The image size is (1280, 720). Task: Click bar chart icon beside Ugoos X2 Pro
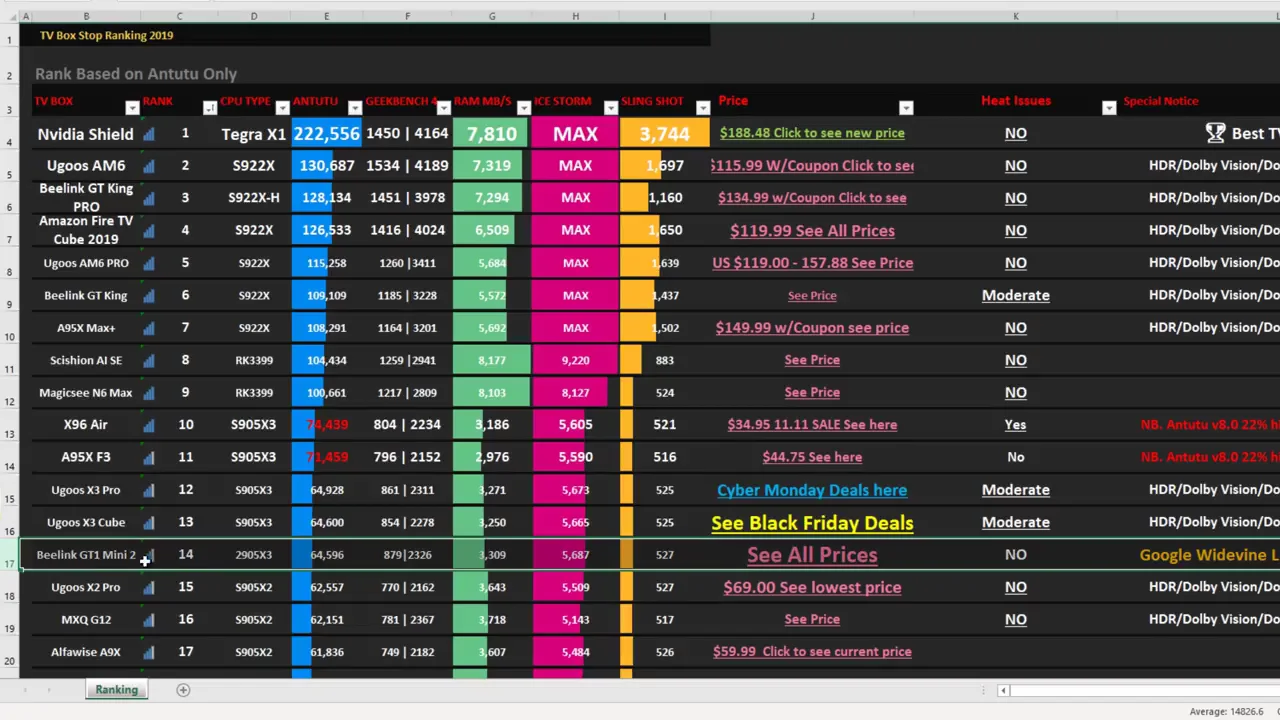pyautogui.click(x=149, y=588)
